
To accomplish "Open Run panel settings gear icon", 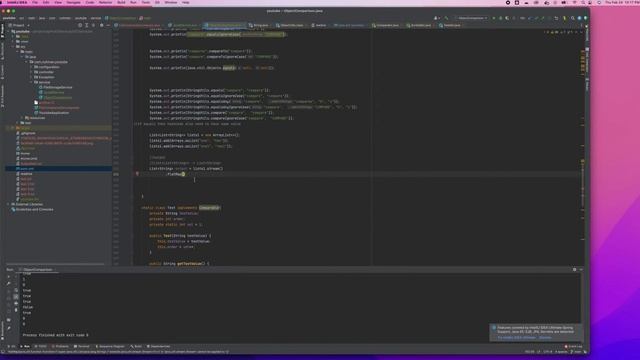I will click(x=574, y=270).
